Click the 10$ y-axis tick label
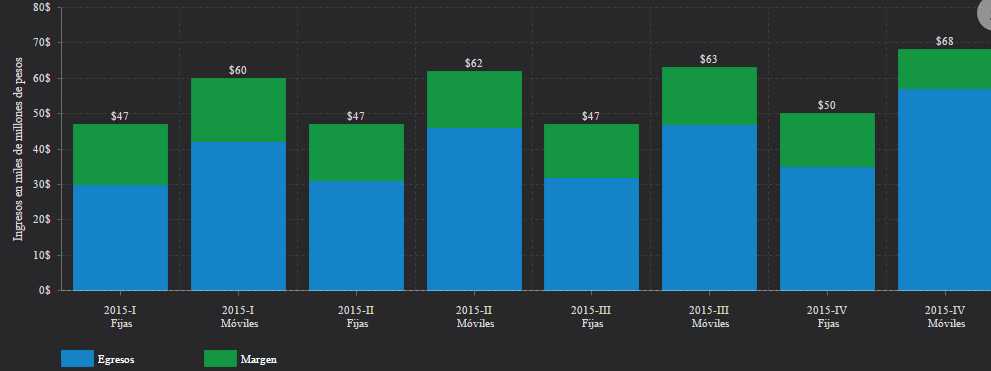The height and width of the screenshot is (371, 991). coord(43,255)
